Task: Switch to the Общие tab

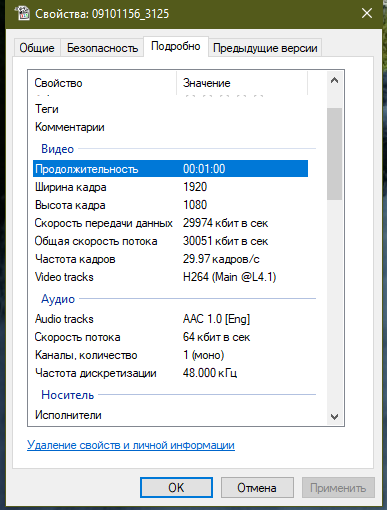Action: coord(37,48)
